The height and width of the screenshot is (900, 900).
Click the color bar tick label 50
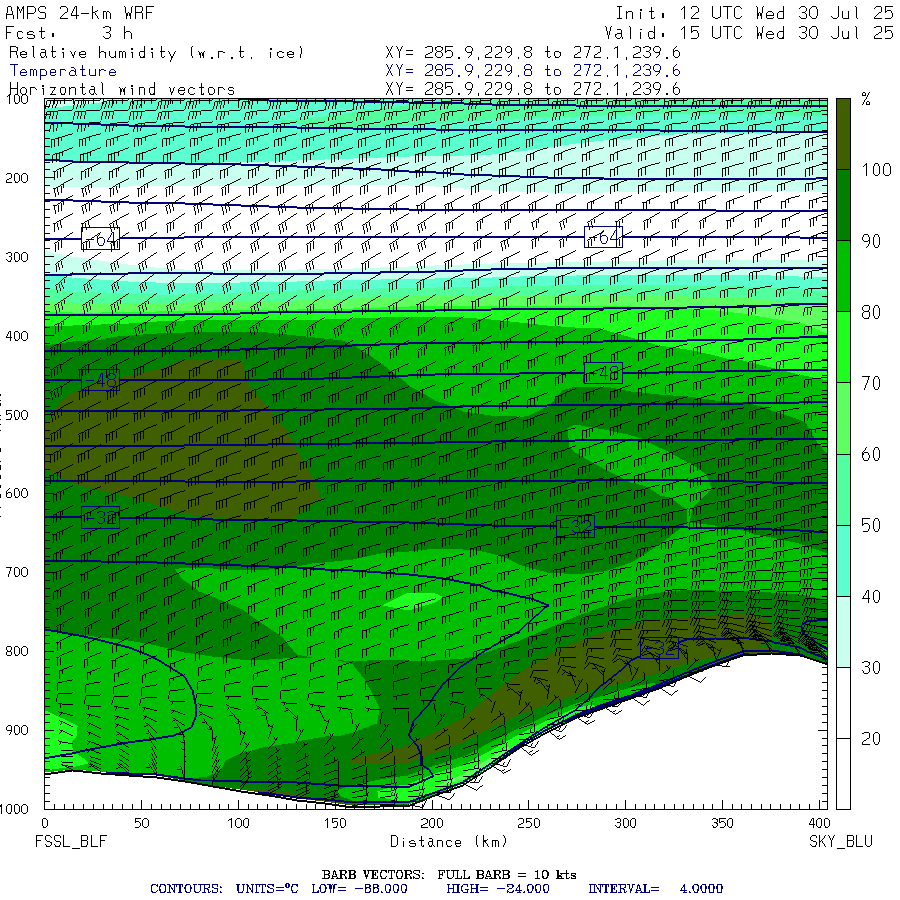(871, 526)
